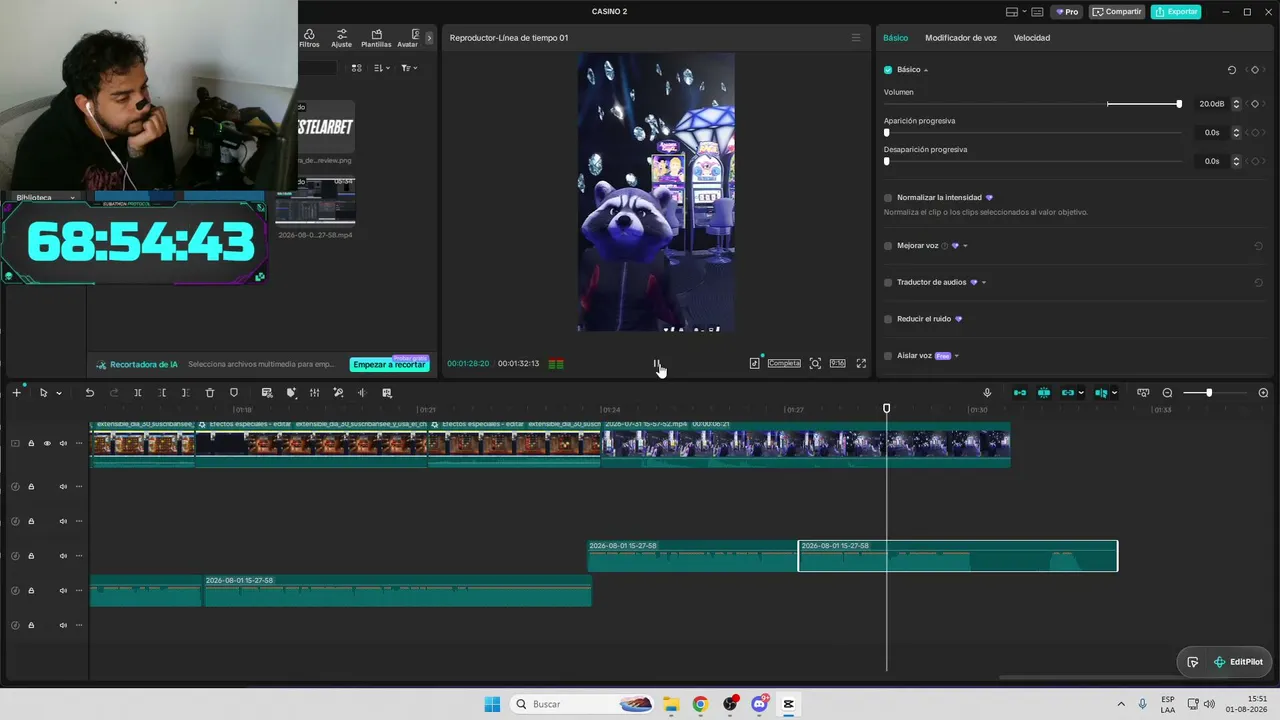The height and width of the screenshot is (720, 1280).
Task: Enable Aislar voz checkbox
Action: coord(888,356)
